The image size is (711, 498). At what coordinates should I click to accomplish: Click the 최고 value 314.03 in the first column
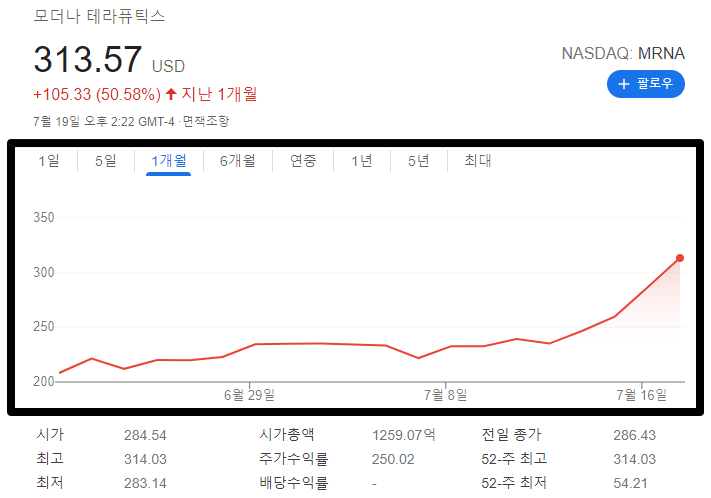click(145, 459)
